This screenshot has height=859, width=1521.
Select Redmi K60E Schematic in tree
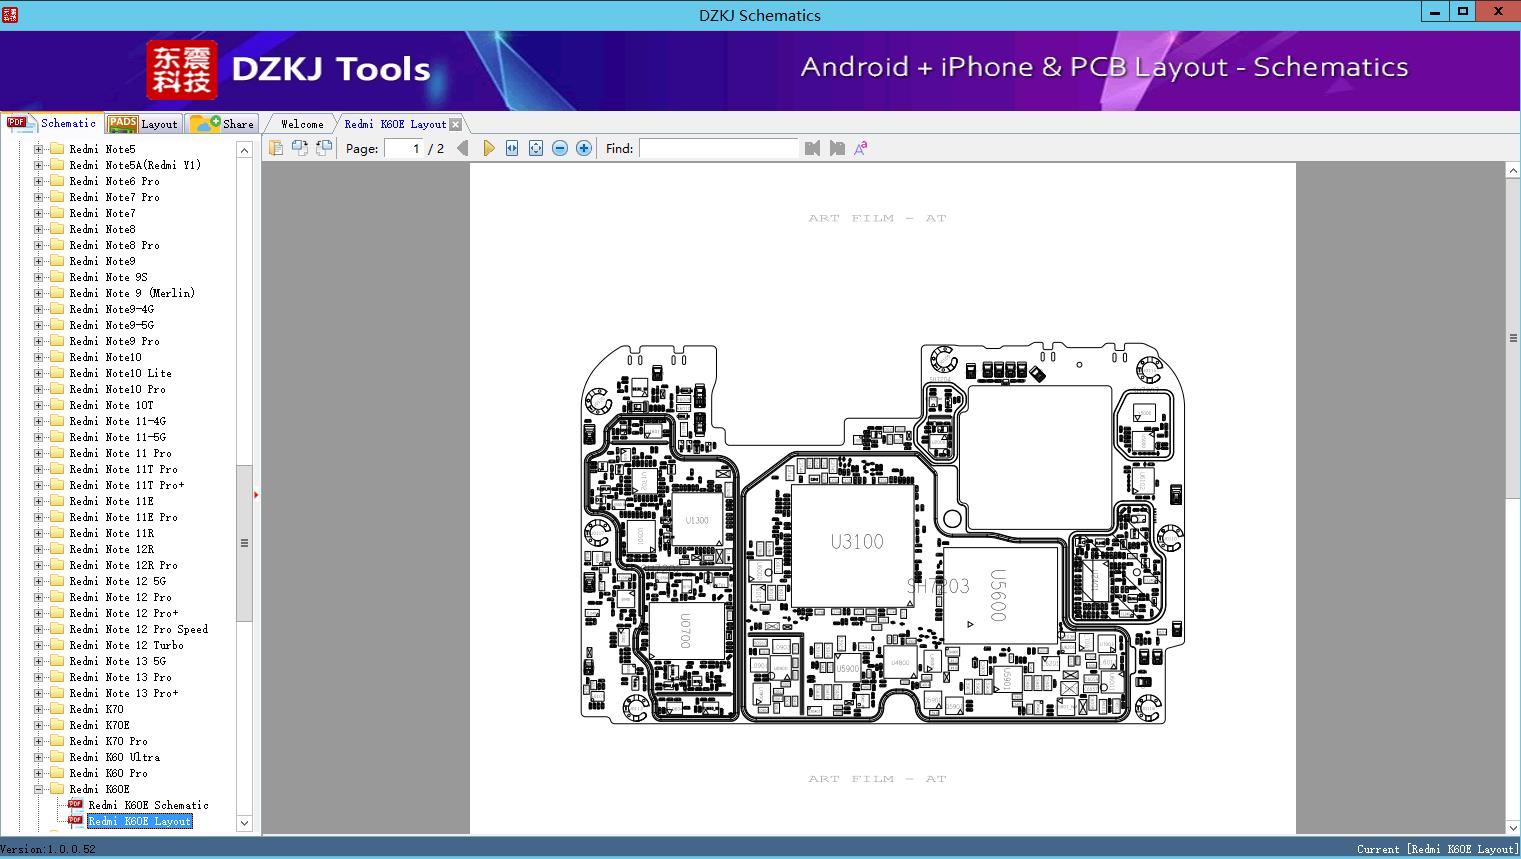[x=148, y=805]
